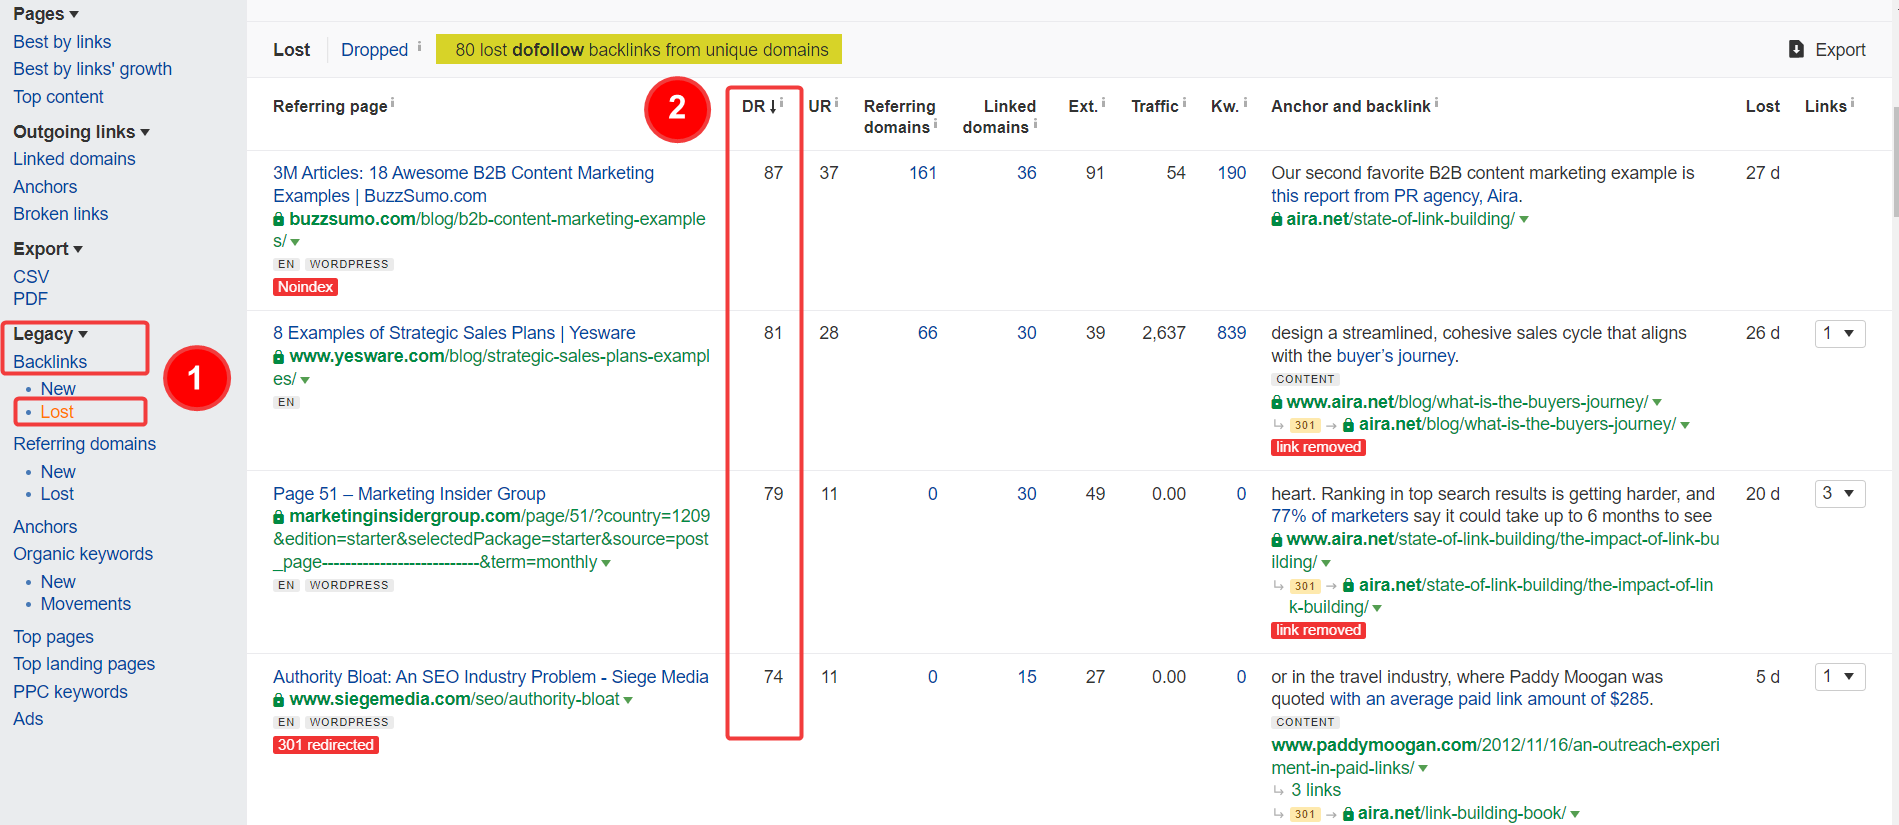Export as CSV from sidebar
1899x825 pixels.
tap(31, 277)
